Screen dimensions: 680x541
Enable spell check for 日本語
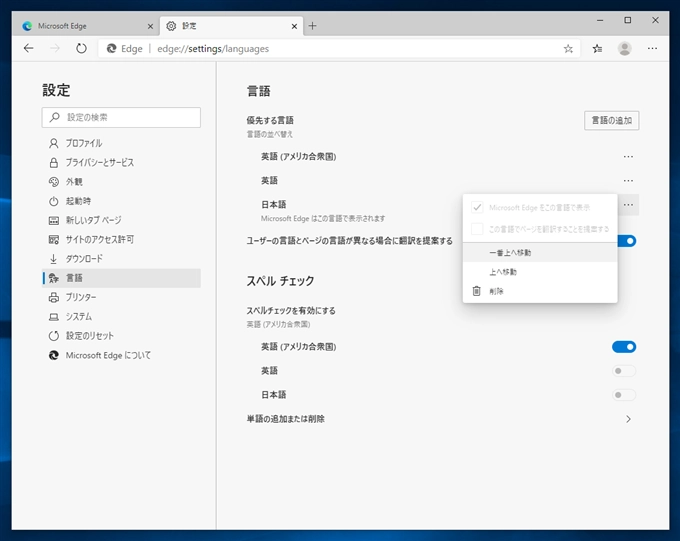pyautogui.click(x=624, y=395)
